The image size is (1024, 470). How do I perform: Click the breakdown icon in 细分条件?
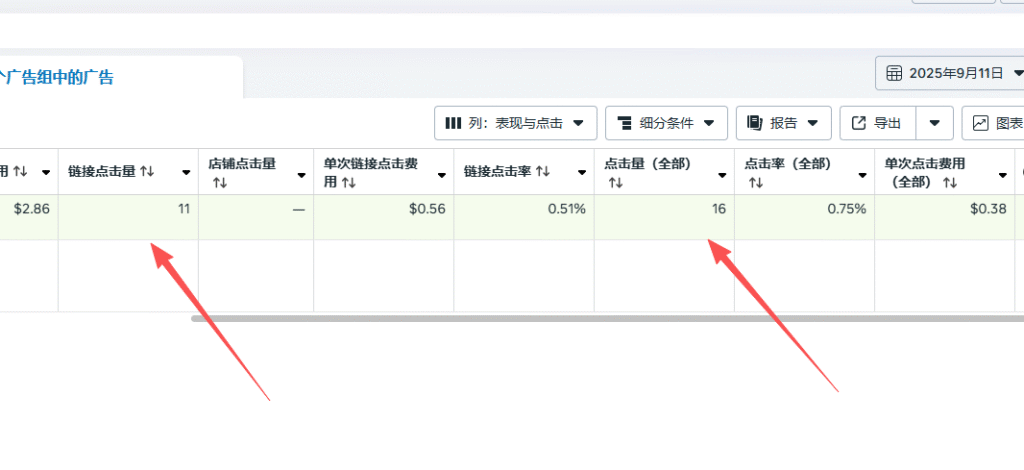[624, 123]
